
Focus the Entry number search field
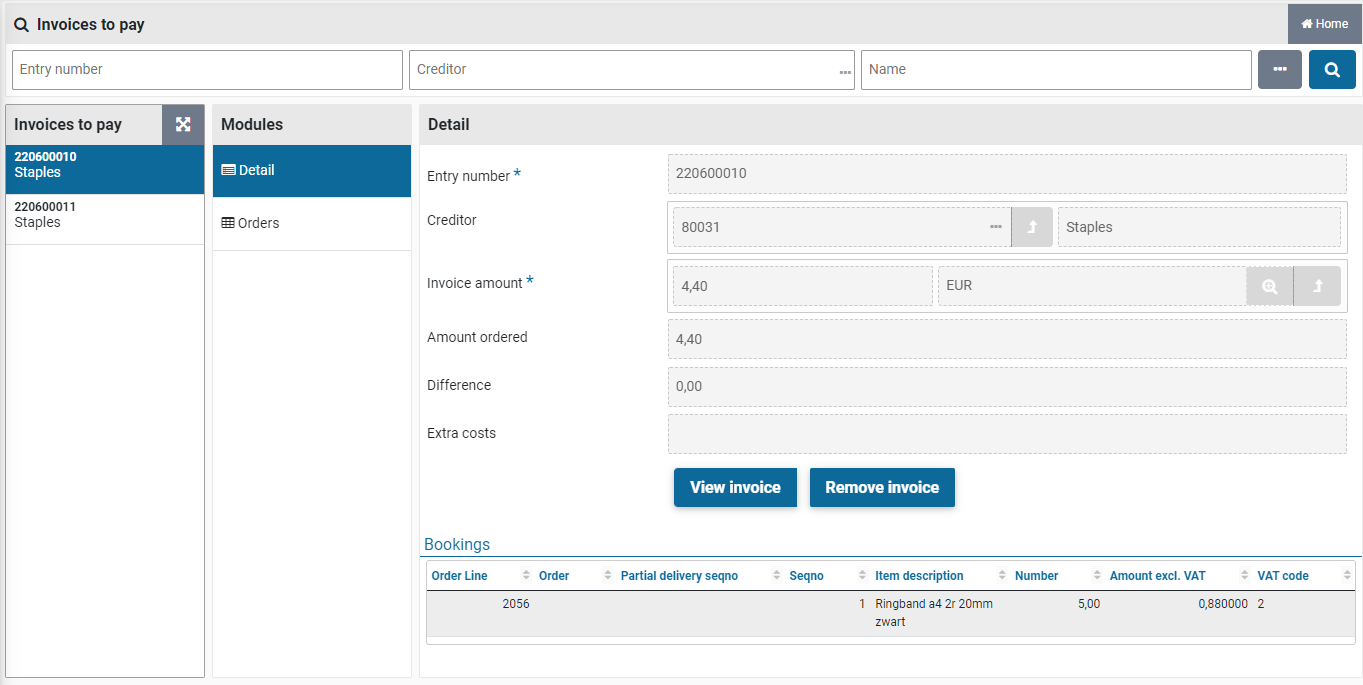(207, 70)
